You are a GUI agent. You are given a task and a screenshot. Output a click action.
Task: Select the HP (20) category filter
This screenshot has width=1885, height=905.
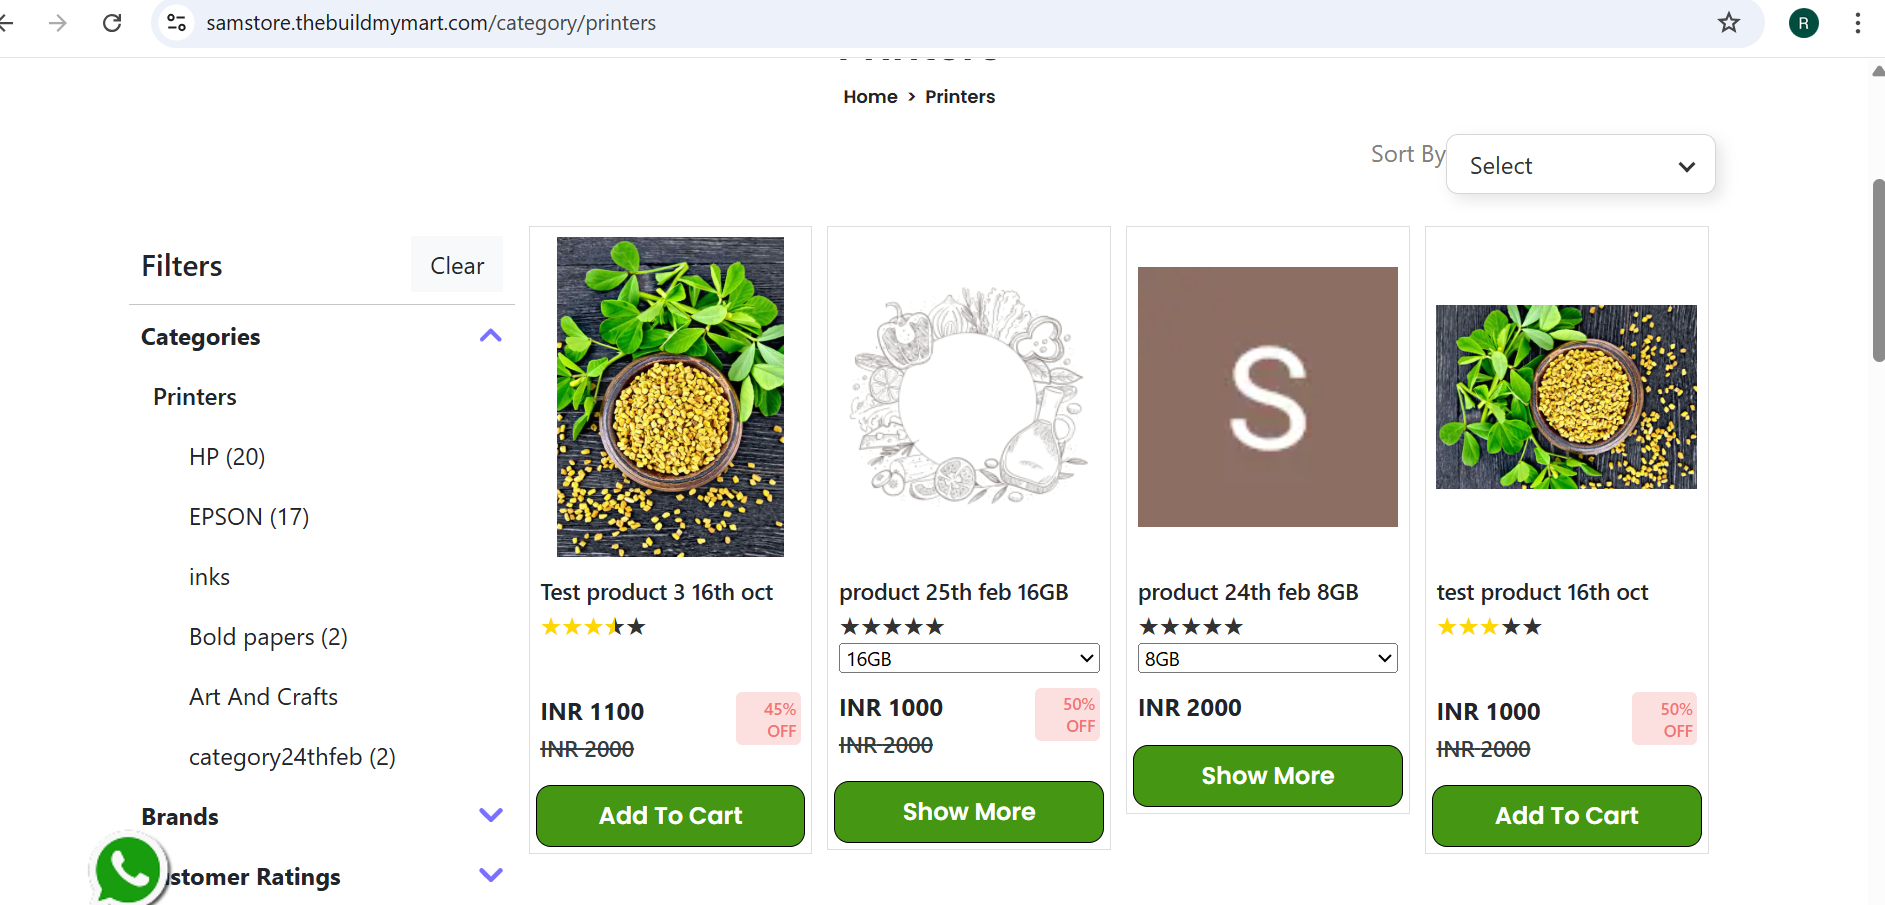click(x=227, y=457)
